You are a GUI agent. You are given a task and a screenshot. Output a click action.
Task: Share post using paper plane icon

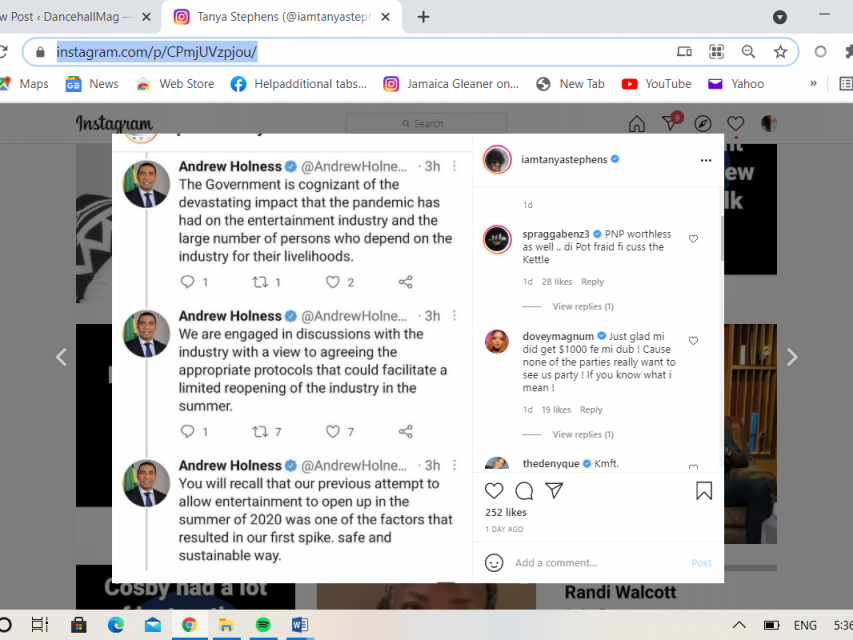click(x=554, y=491)
